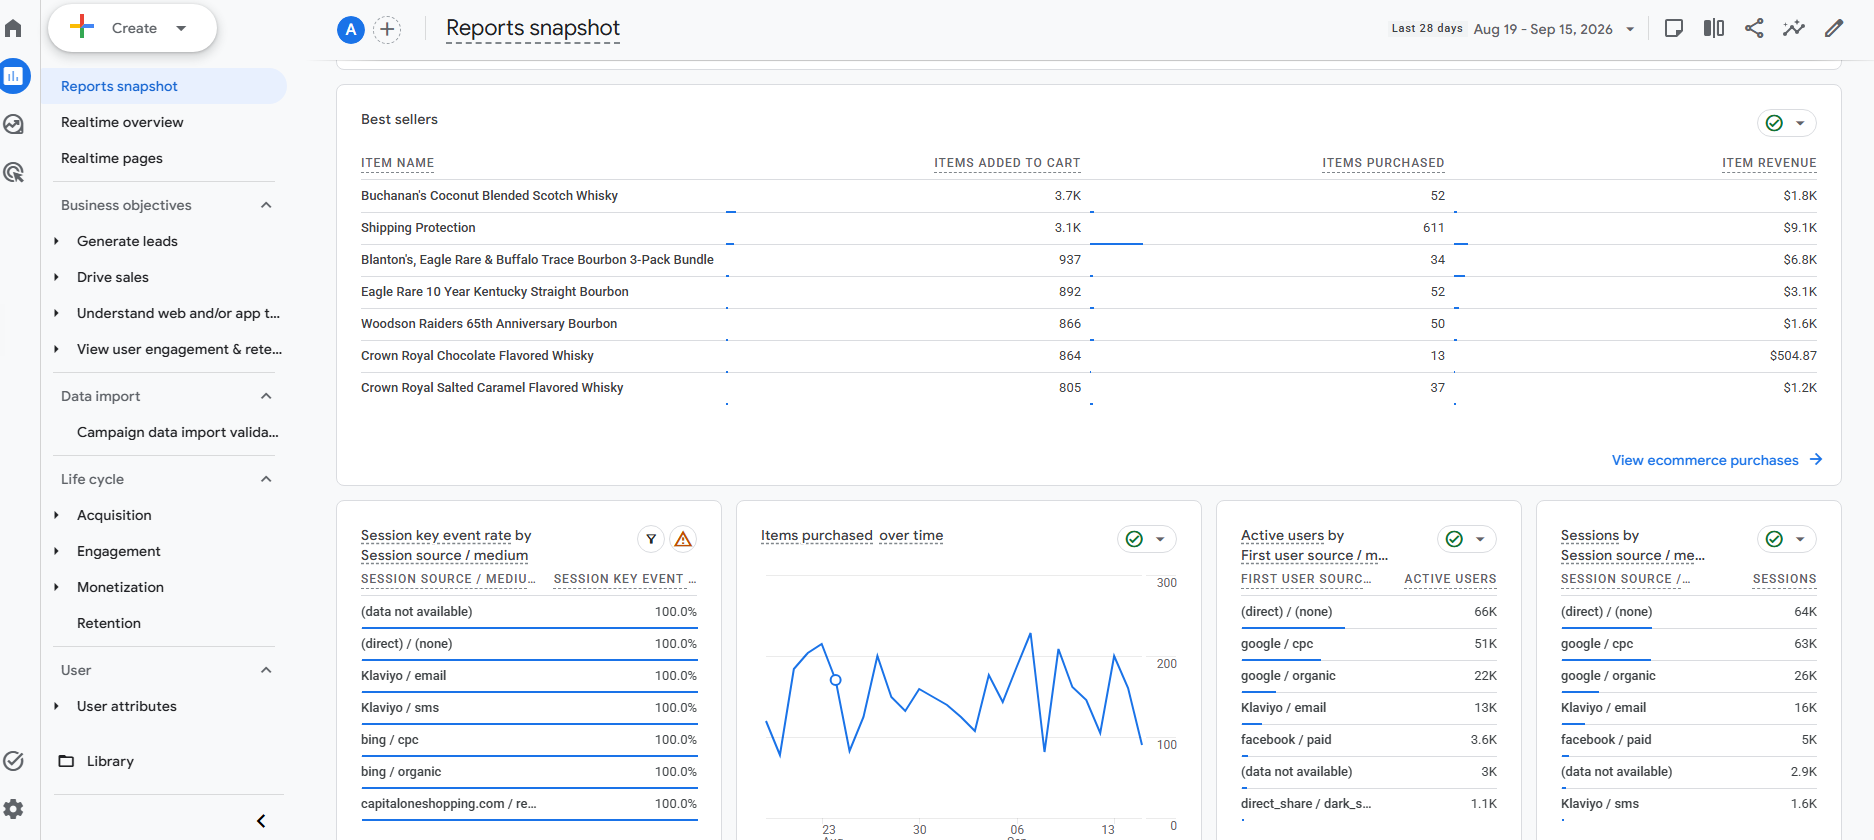Click the edit comparisons columns icon
1874x840 pixels.
[x=1714, y=28]
